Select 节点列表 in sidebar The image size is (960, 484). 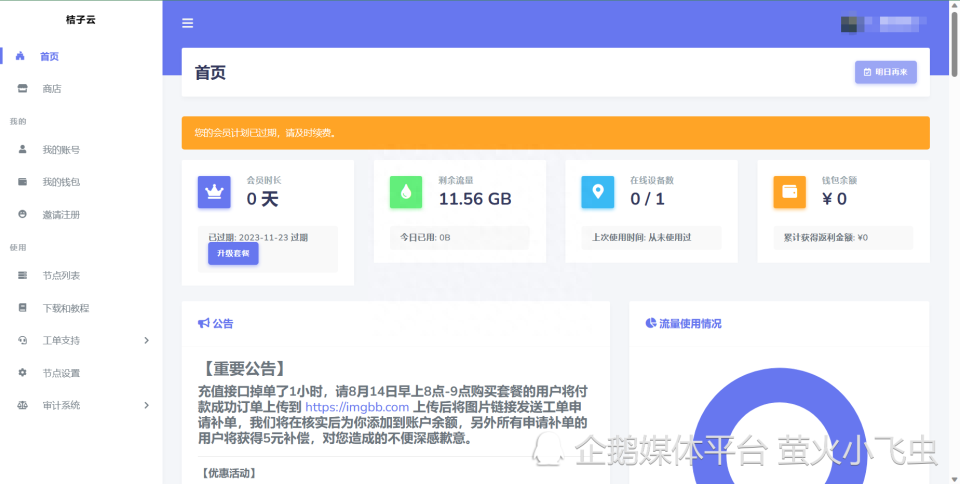[x=60, y=276]
